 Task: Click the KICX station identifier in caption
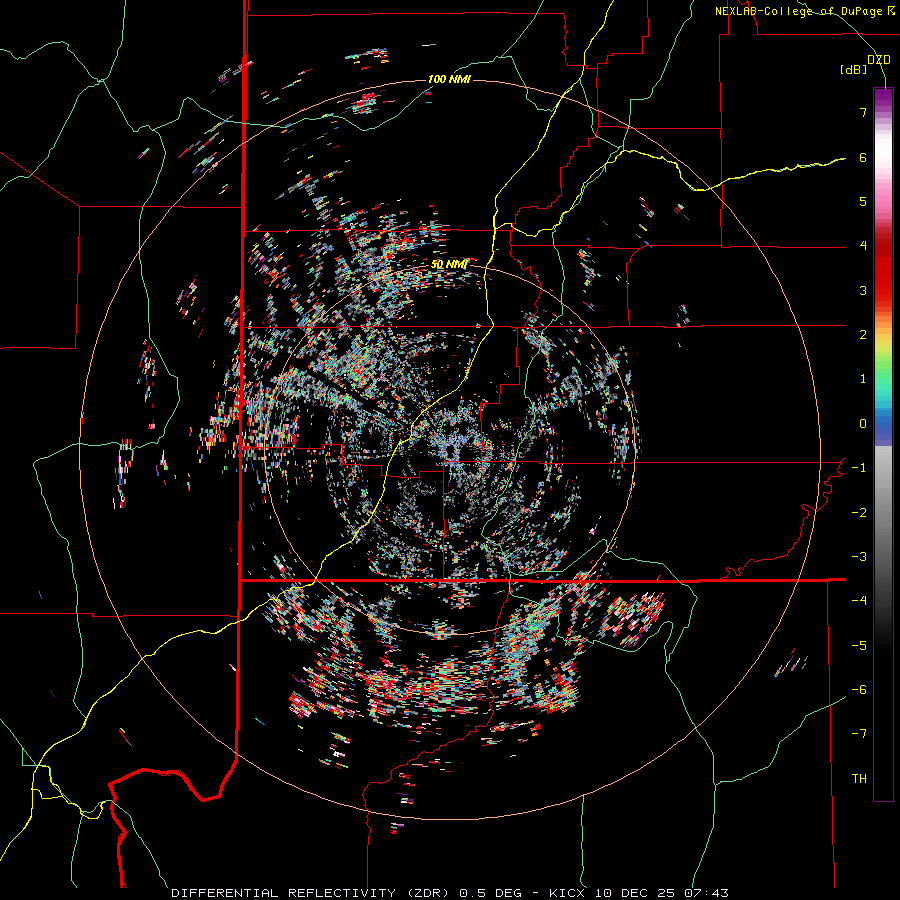[567, 893]
